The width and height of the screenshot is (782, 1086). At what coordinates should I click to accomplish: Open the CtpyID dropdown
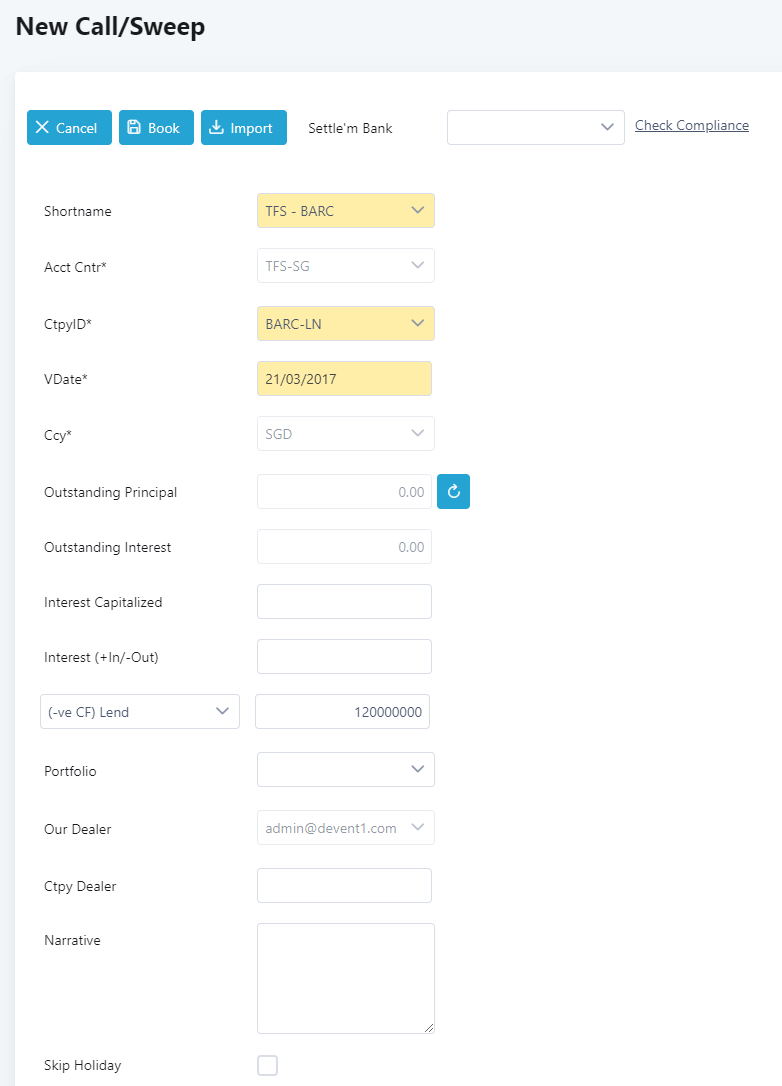345,324
